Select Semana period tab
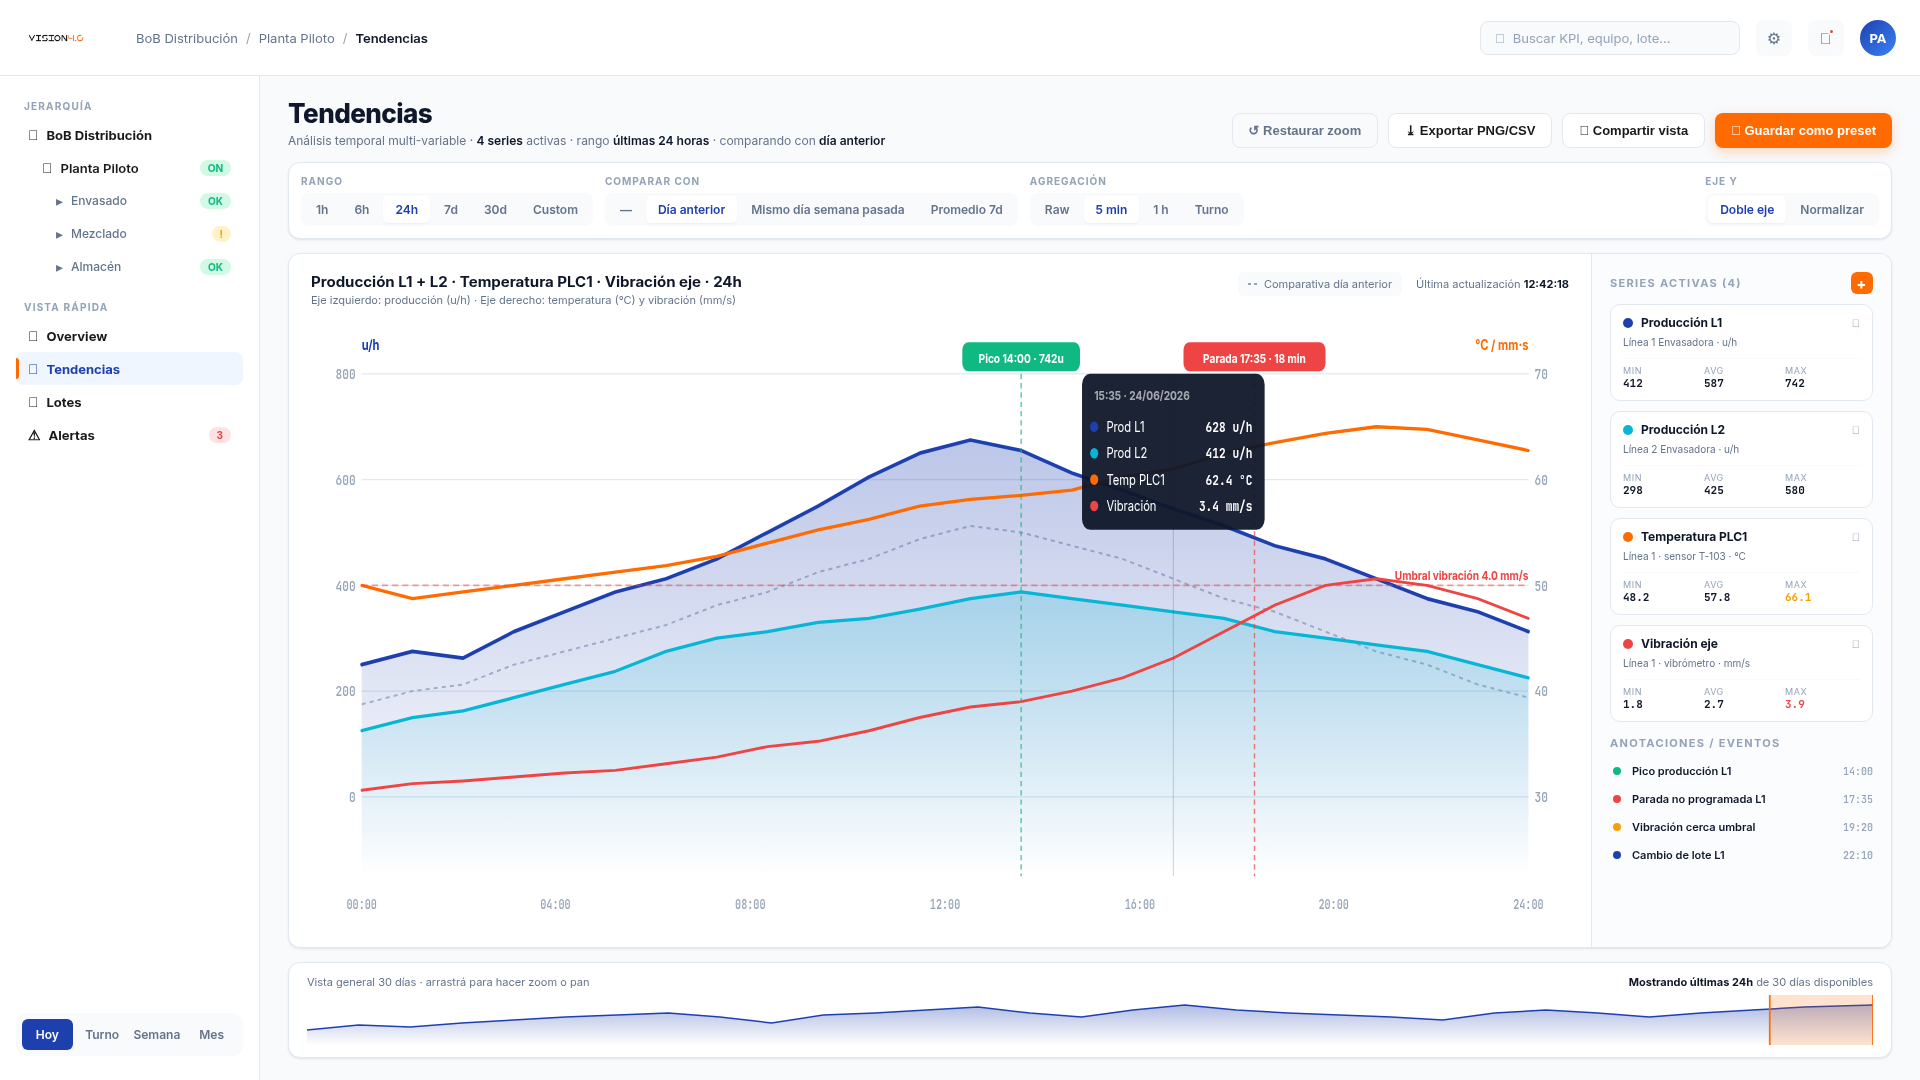The height and width of the screenshot is (1080, 1920). point(157,1035)
